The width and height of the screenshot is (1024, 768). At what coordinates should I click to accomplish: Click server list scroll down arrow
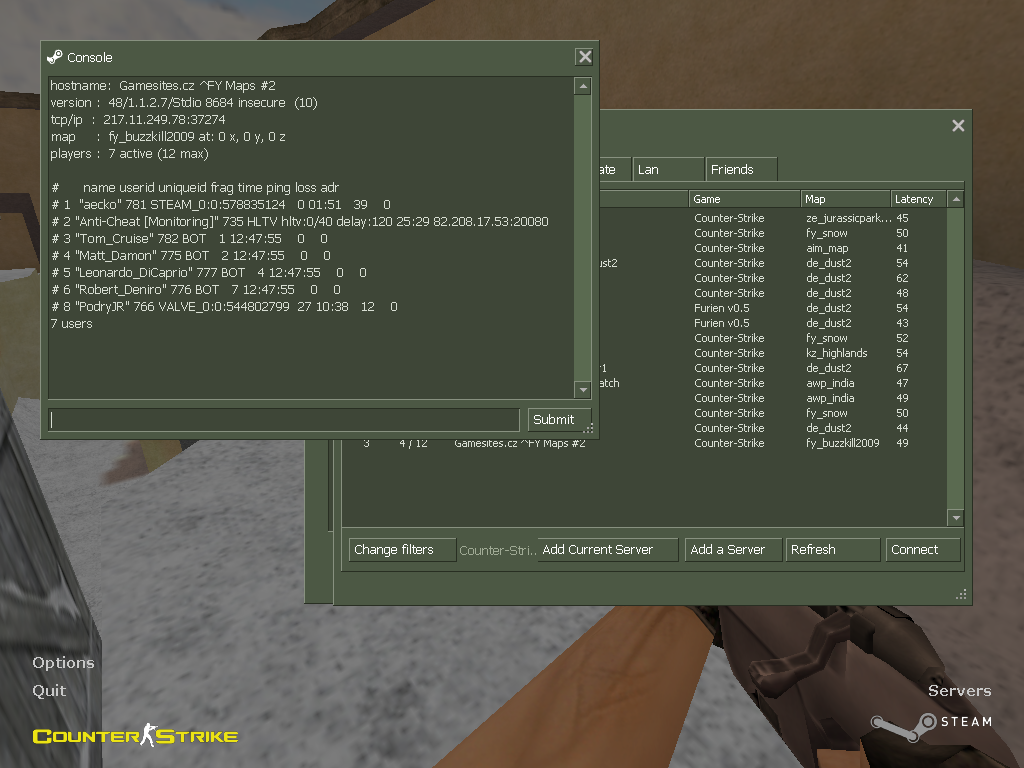pyautogui.click(x=955, y=518)
